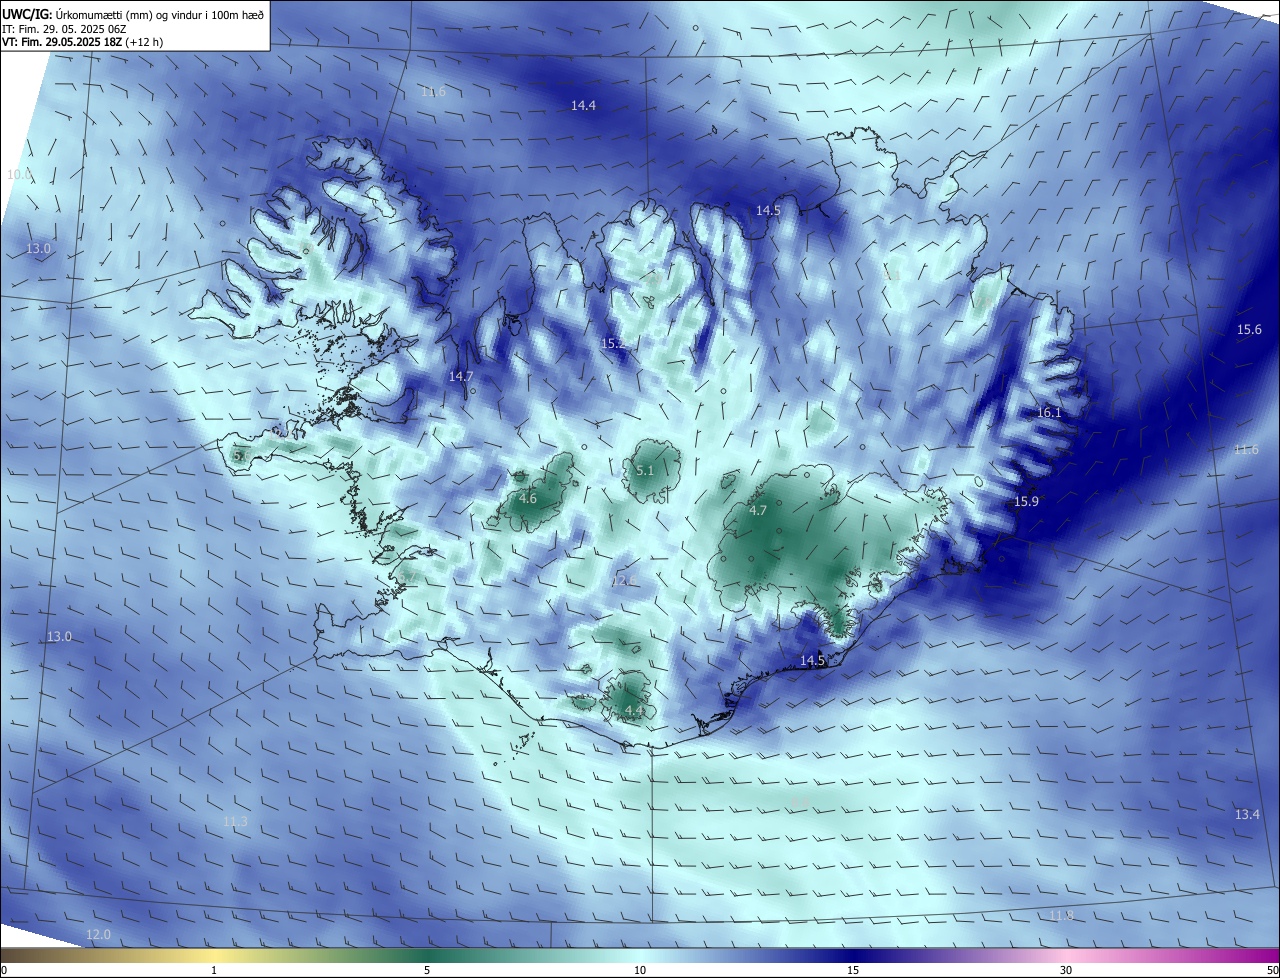Click the 15.6 value label on the map
The image size is (1280, 978).
pos(1249,330)
